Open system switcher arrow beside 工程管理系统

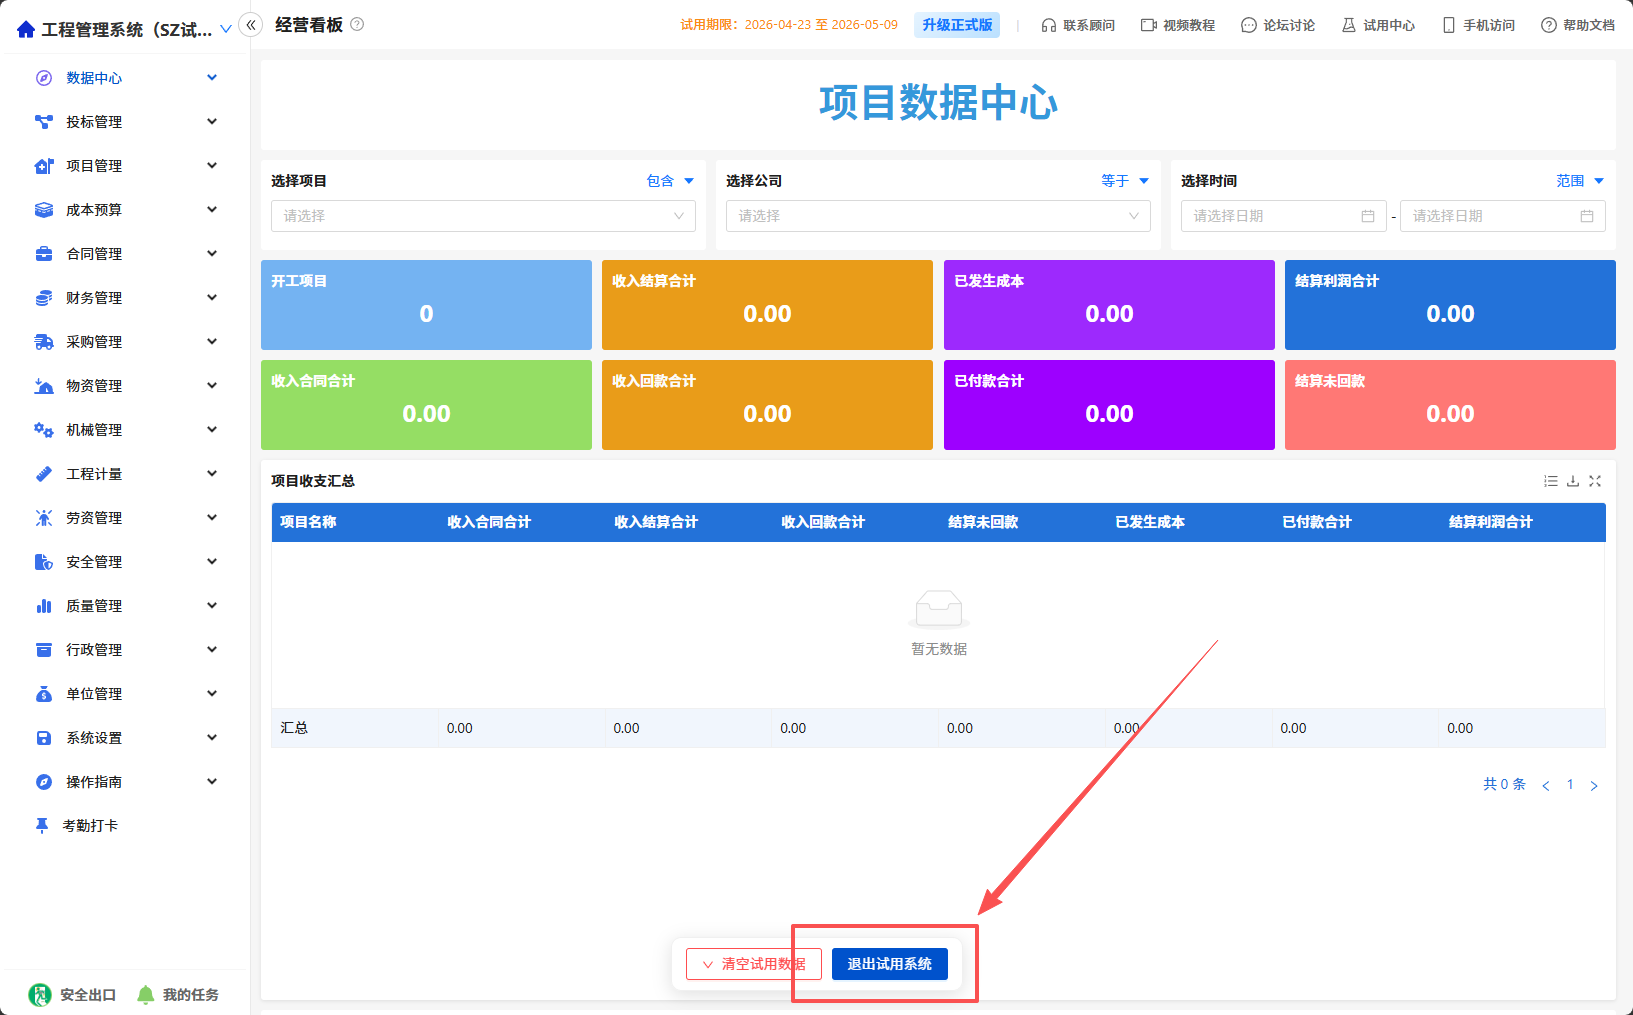(x=226, y=29)
